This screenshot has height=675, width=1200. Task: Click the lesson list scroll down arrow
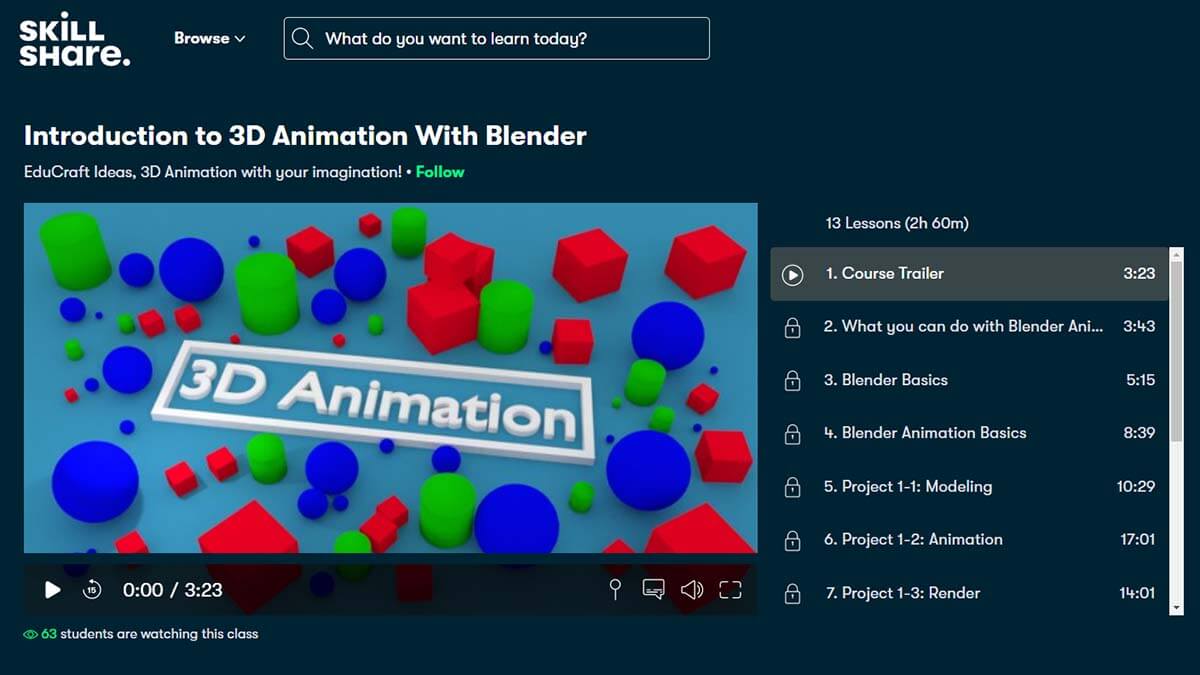[1176, 607]
